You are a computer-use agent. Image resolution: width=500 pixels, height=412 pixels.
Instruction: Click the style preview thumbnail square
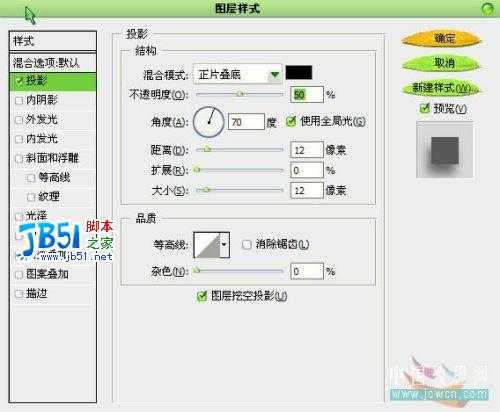[x=445, y=150]
